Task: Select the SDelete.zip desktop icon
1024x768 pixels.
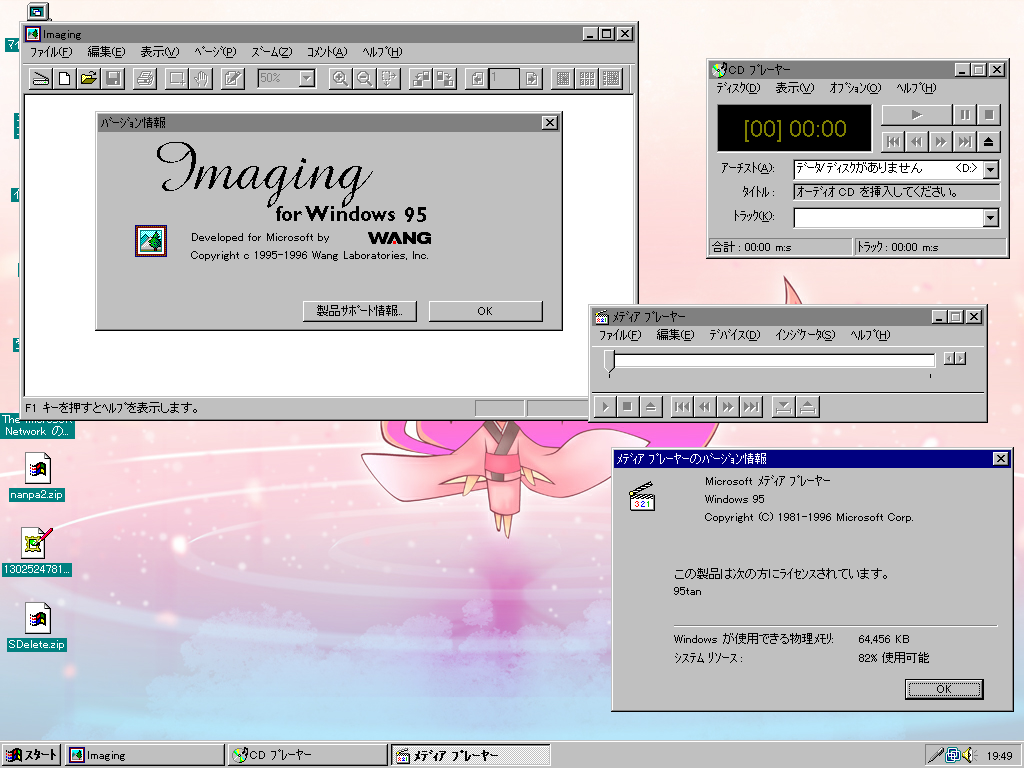Action: click(x=37, y=627)
